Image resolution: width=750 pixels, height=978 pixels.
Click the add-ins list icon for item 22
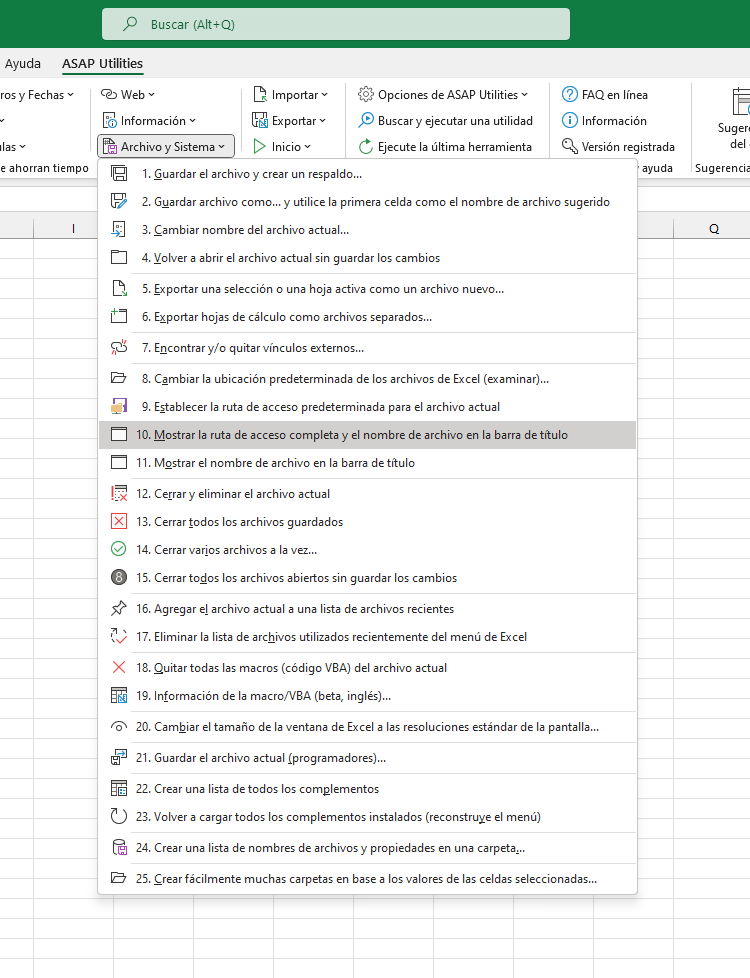click(x=119, y=788)
